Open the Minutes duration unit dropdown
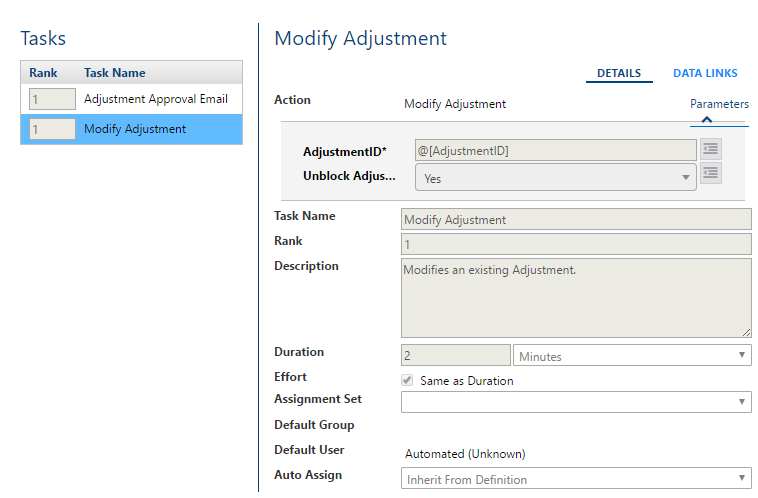 tap(631, 356)
